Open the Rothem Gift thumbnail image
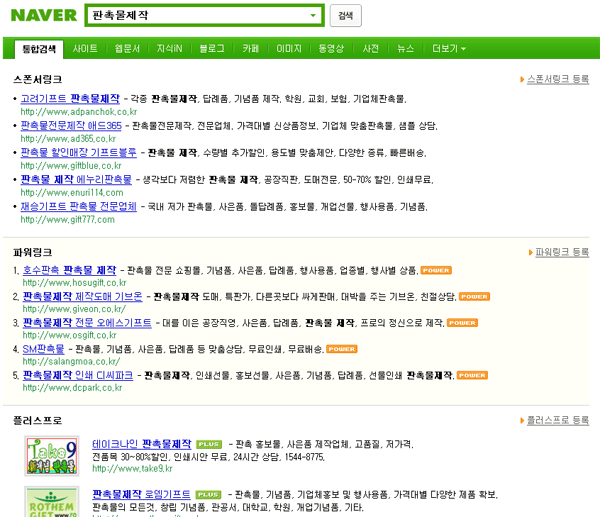The height and width of the screenshot is (517, 600). [x=52, y=502]
